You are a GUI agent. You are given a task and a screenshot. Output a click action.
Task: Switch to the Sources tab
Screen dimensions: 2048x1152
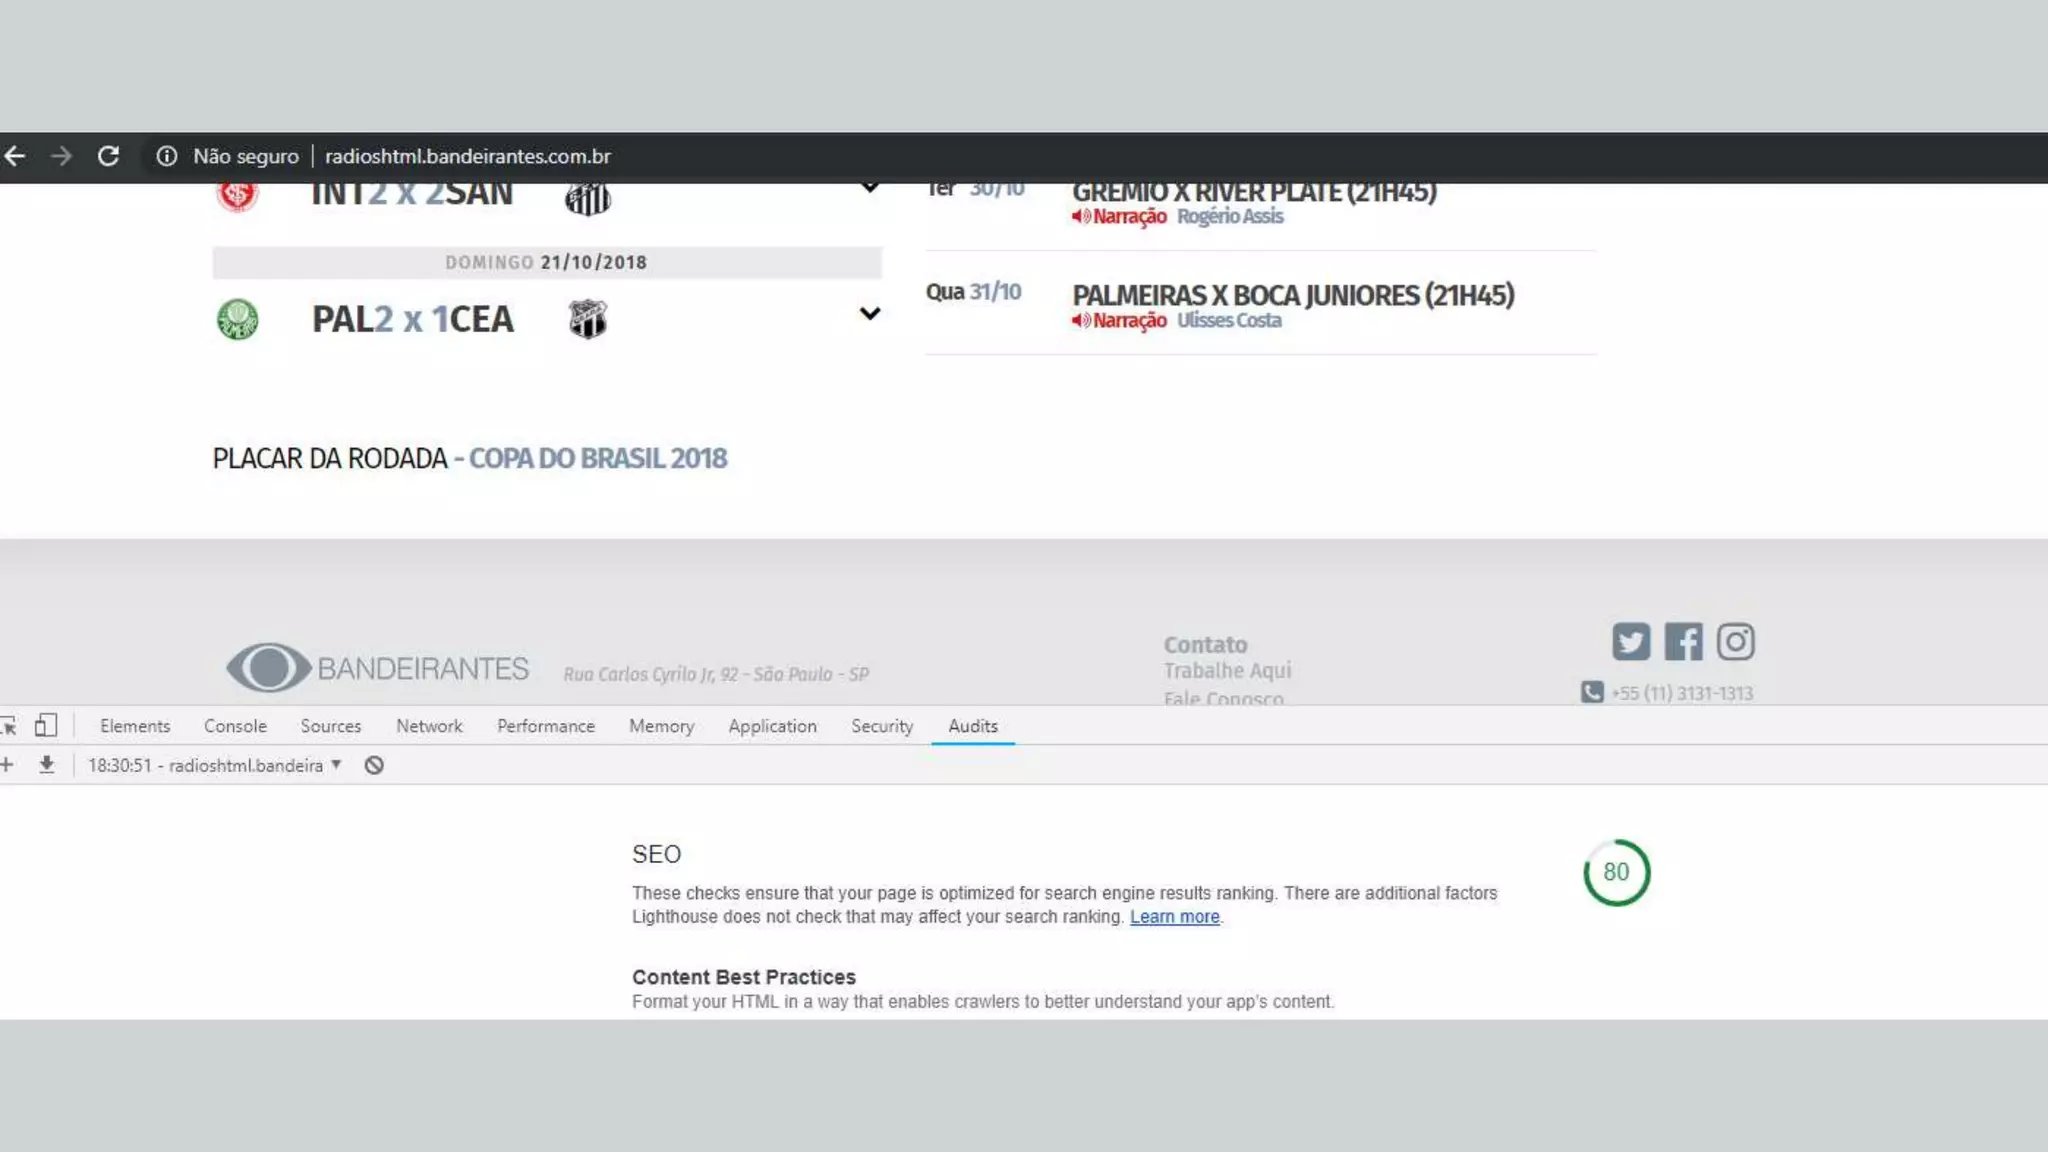coord(331,726)
